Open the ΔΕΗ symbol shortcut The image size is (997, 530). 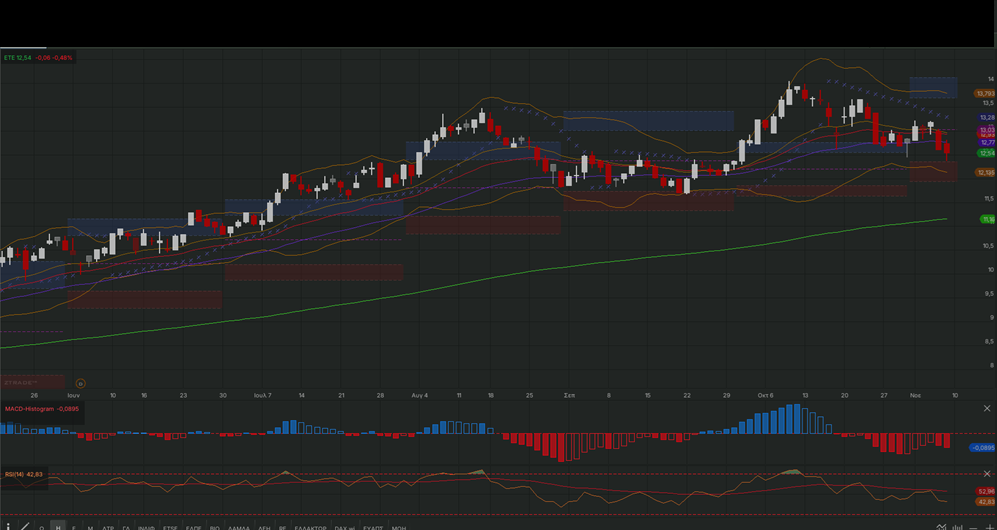point(264,527)
